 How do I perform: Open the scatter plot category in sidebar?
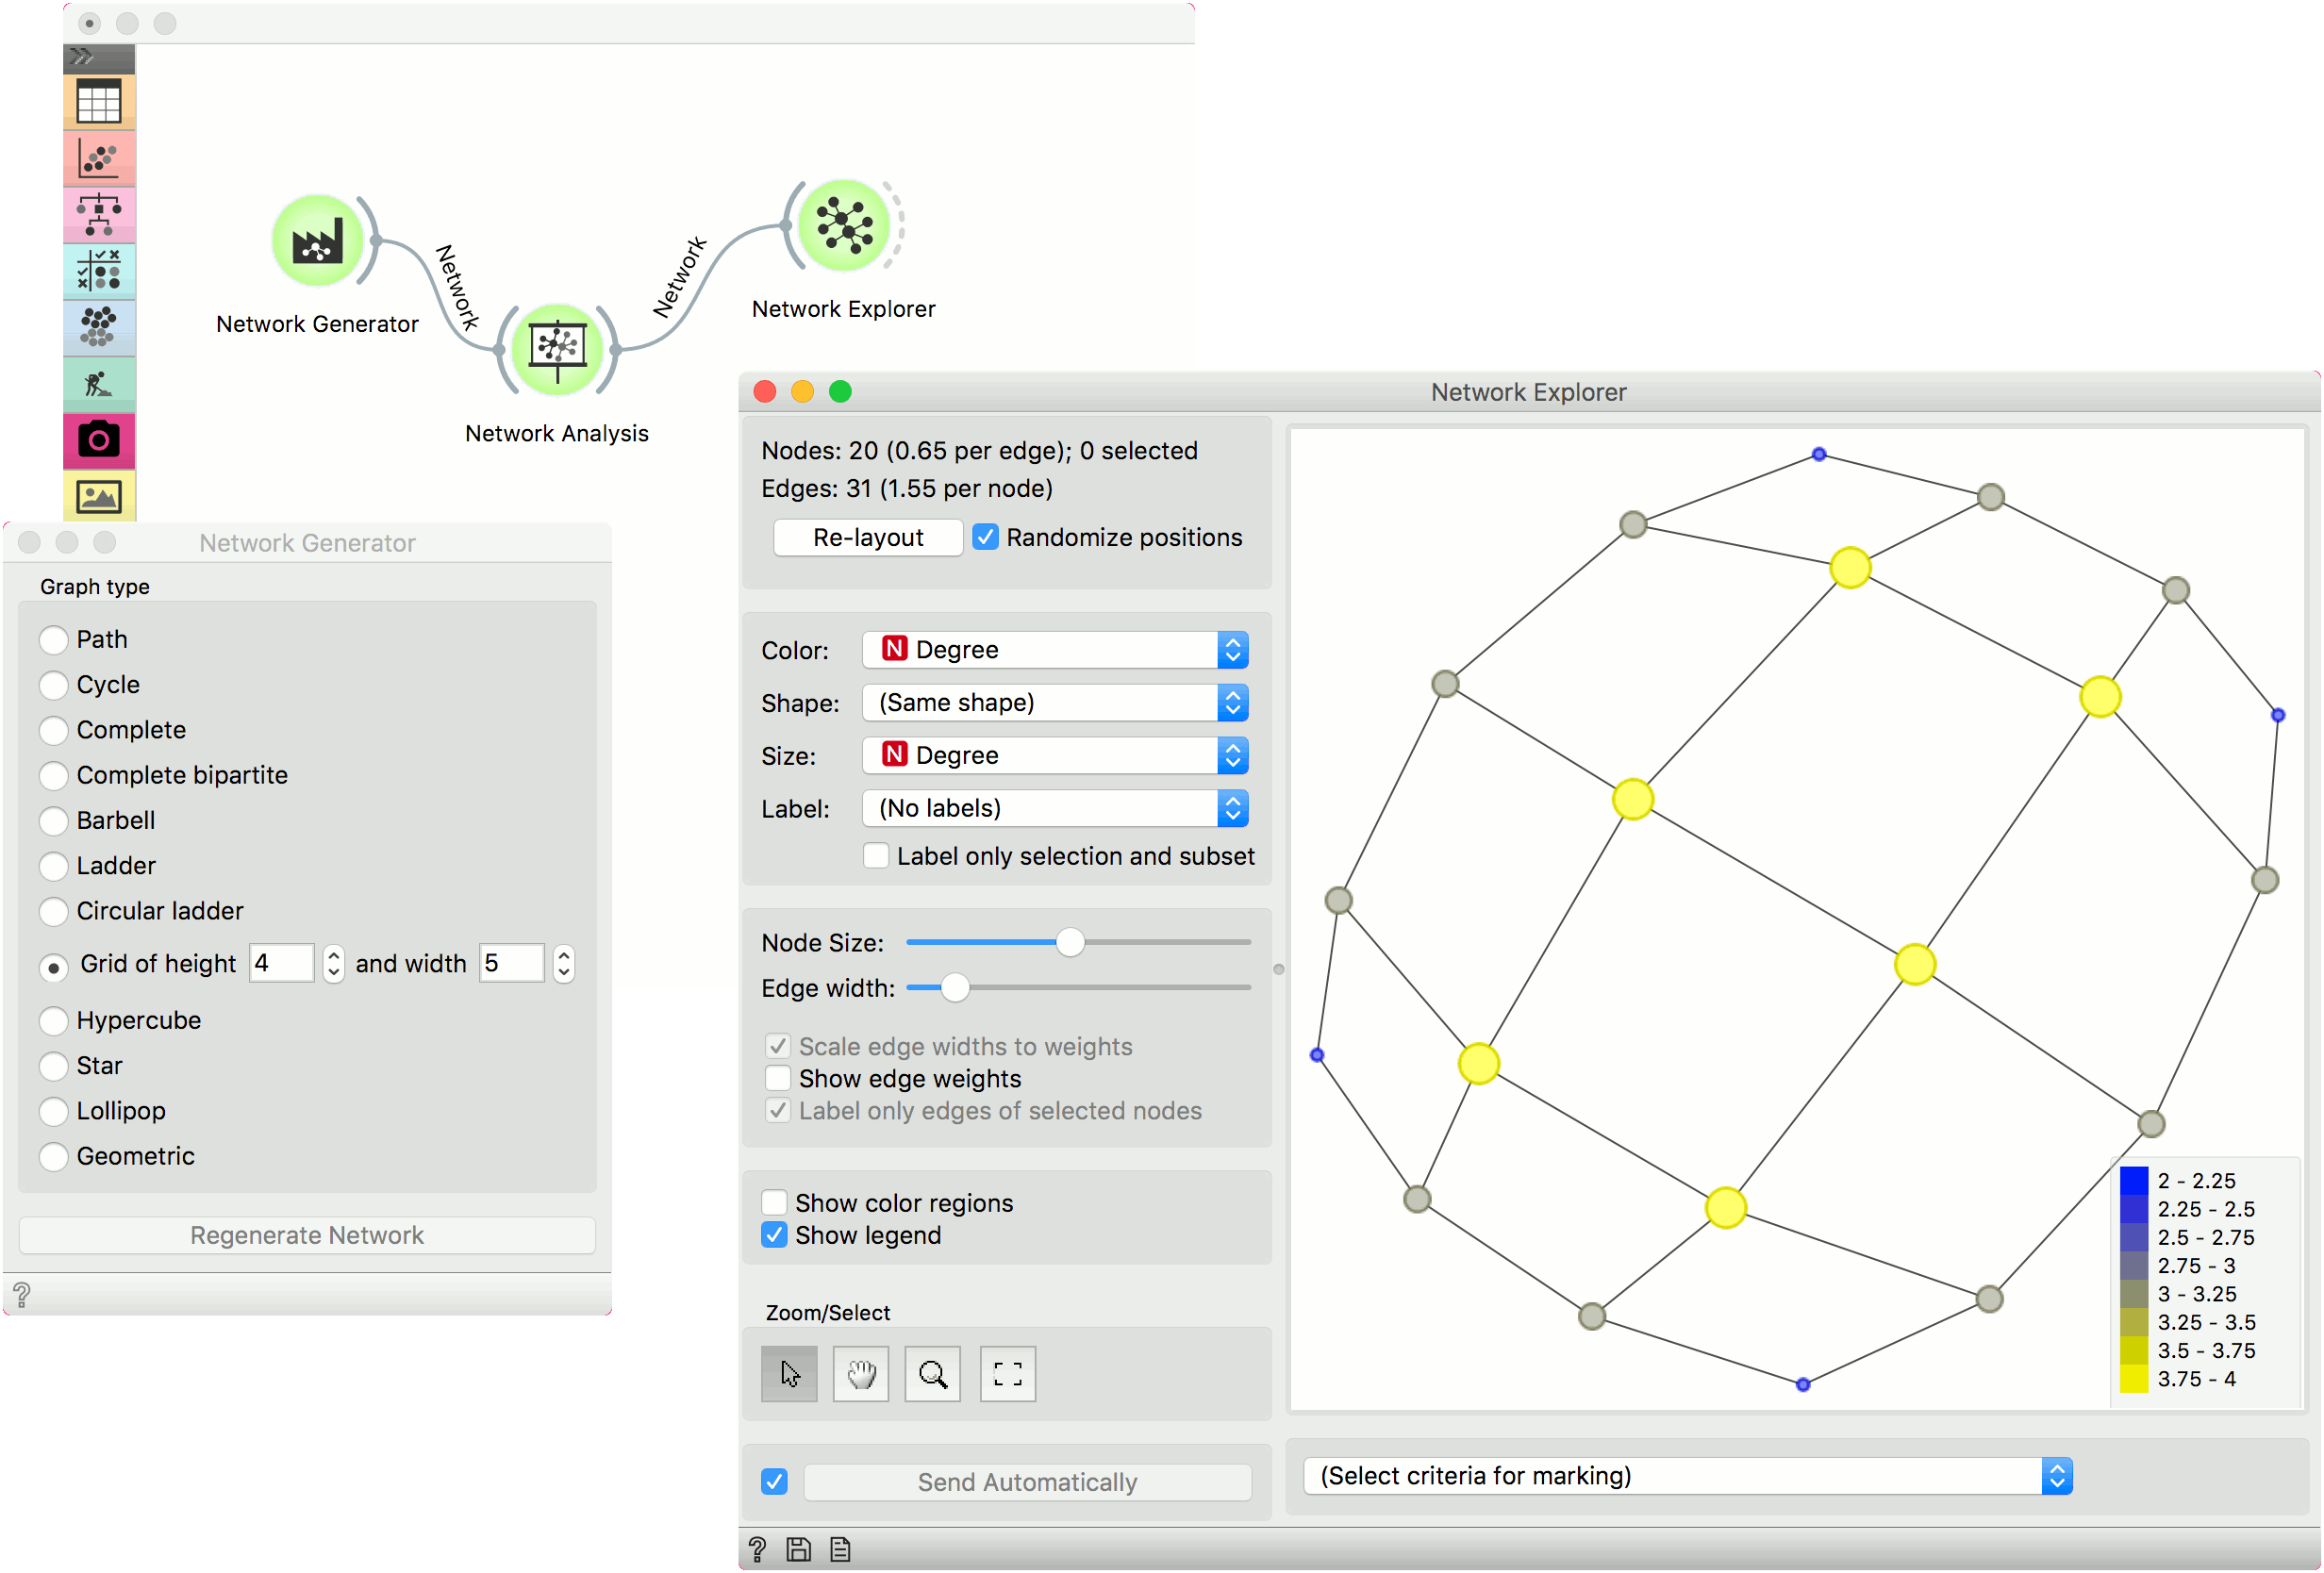pos(99,159)
